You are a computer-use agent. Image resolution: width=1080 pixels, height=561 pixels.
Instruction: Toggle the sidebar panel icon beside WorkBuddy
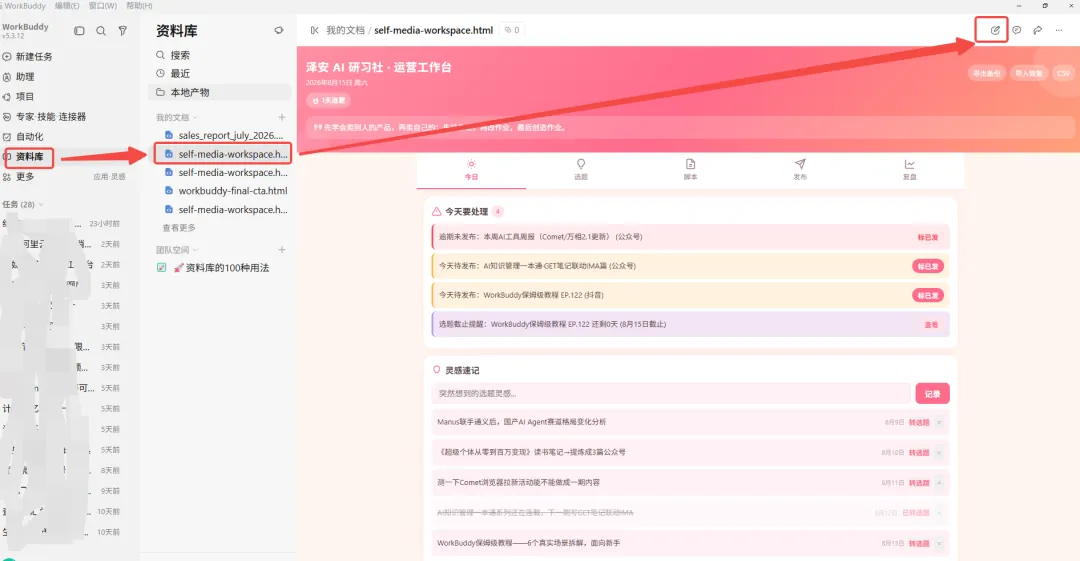tap(79, 30)
